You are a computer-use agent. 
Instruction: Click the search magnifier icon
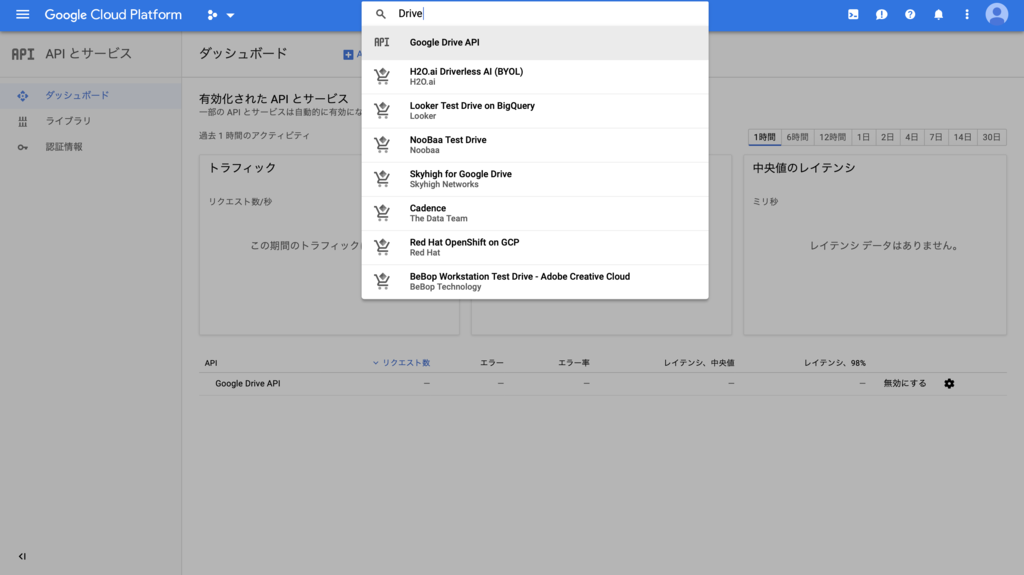point(381,14)
